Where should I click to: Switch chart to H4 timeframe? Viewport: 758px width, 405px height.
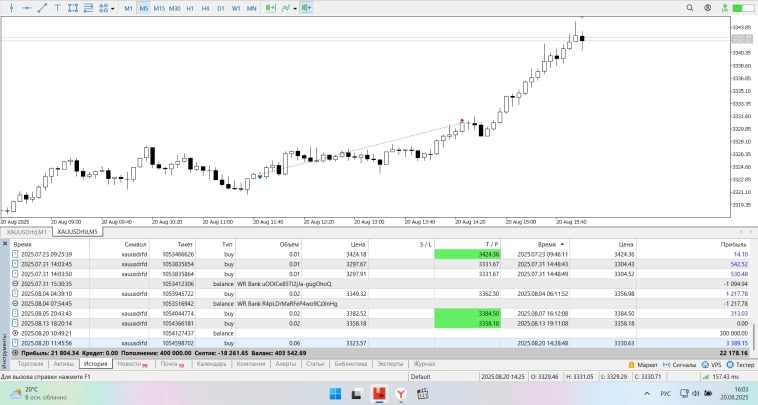205,8
